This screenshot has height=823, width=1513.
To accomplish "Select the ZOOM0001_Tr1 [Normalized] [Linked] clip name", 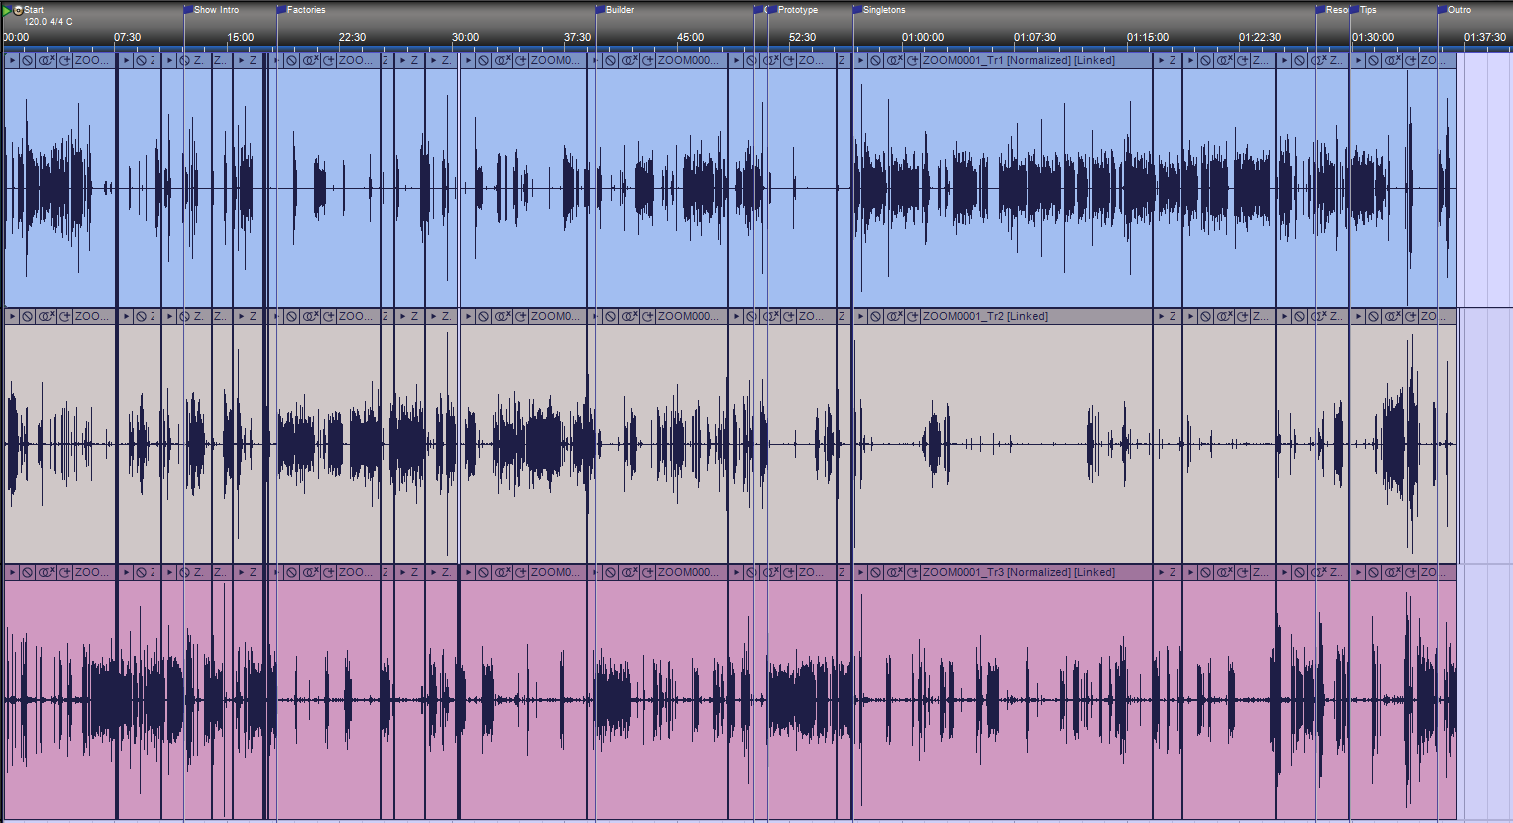I will 1018,60.
